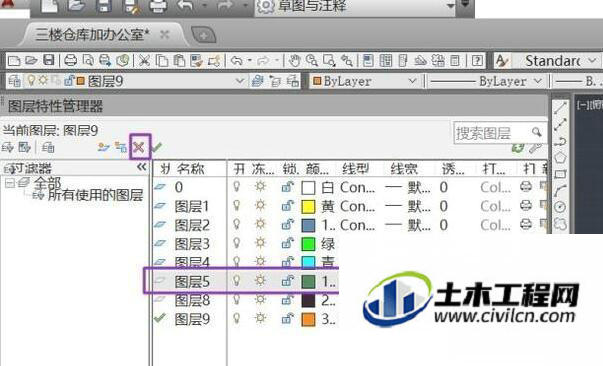The width and height of the screenshot is (603, 366).
Task: Click New Property Filter icon
Action: point(7,147)
